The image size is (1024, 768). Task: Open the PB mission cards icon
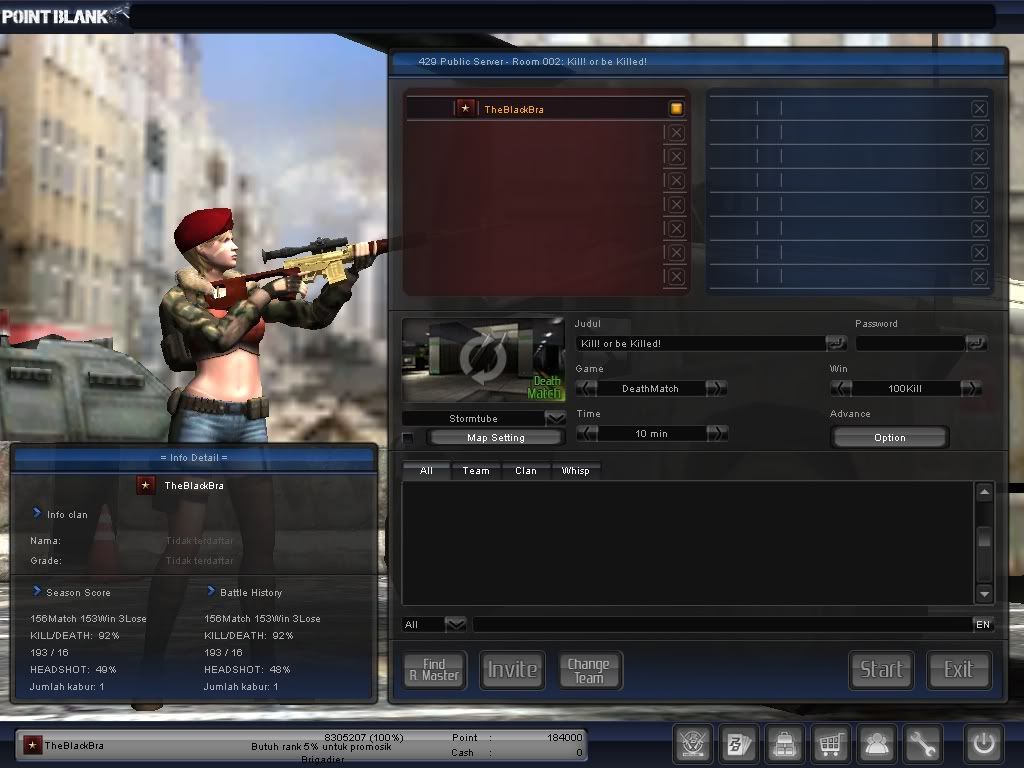(739, 743)
